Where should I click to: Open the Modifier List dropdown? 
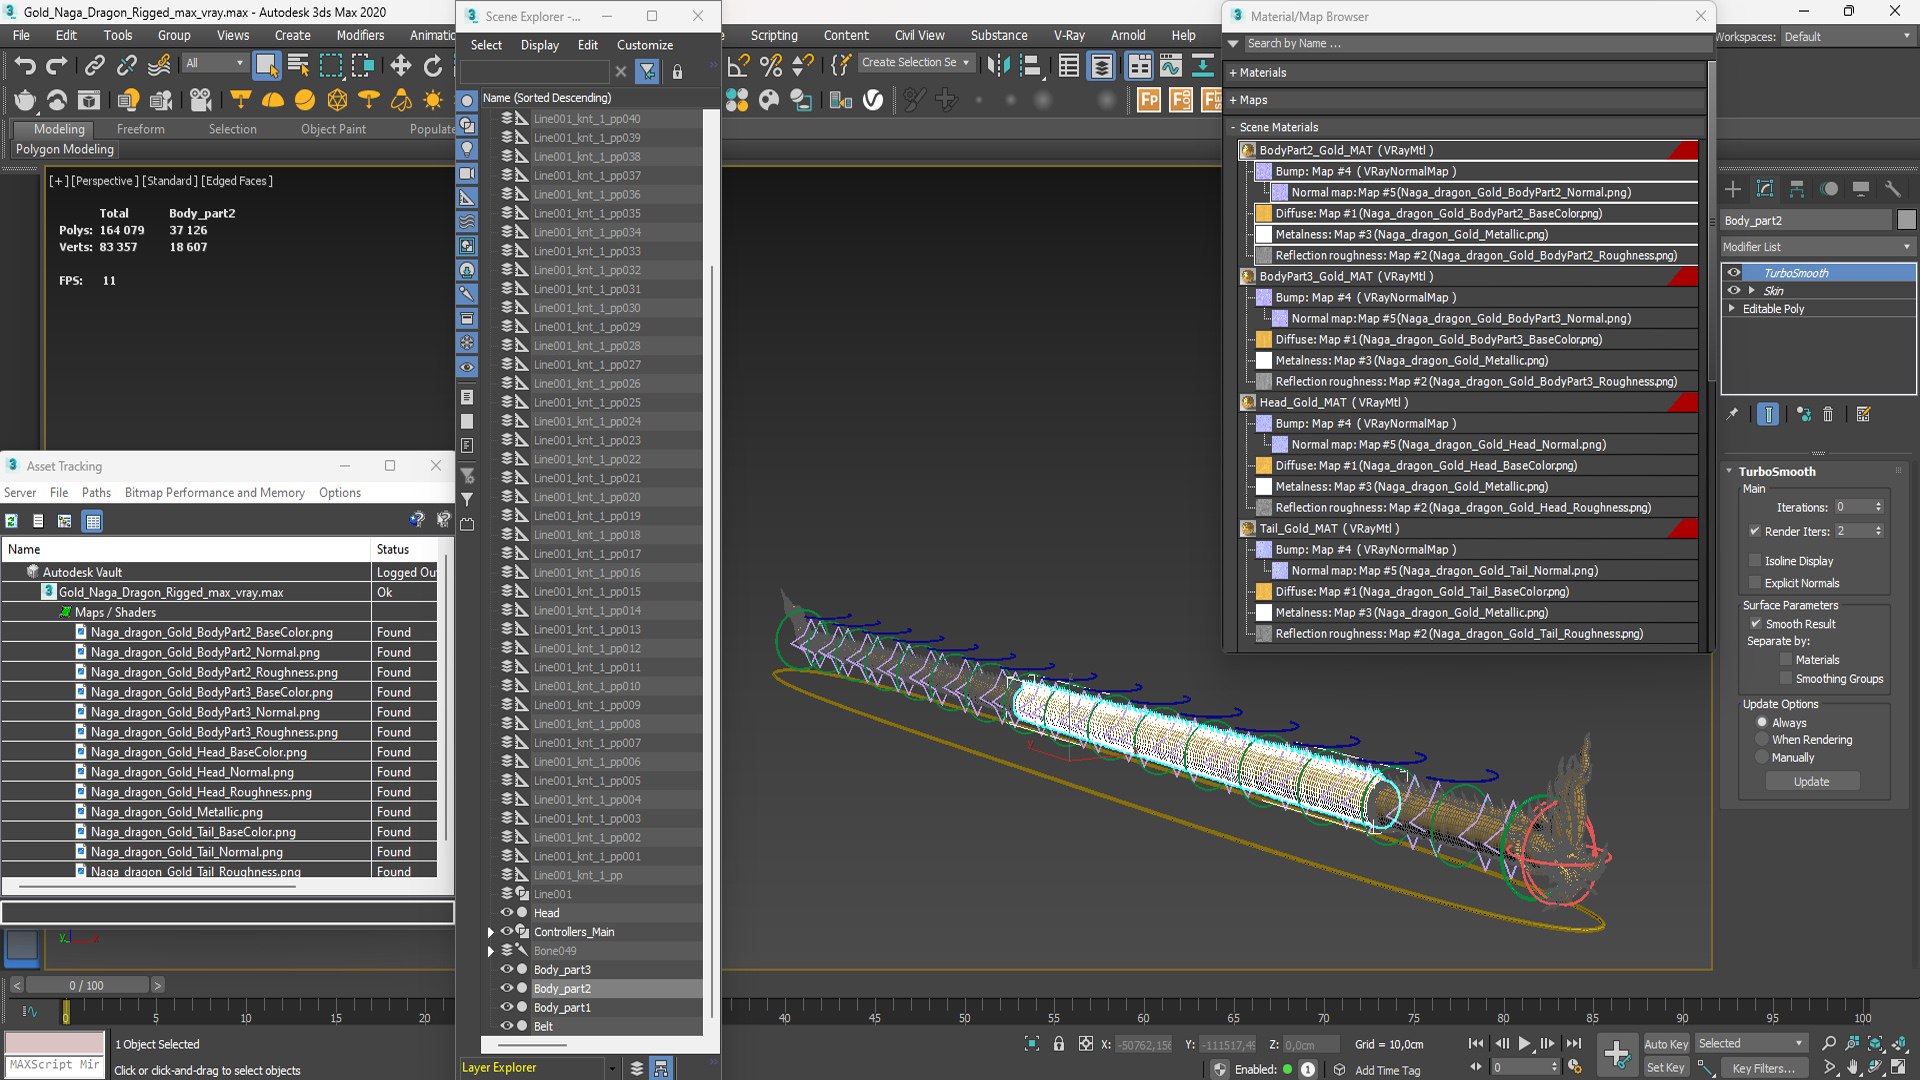(1816, 247)
